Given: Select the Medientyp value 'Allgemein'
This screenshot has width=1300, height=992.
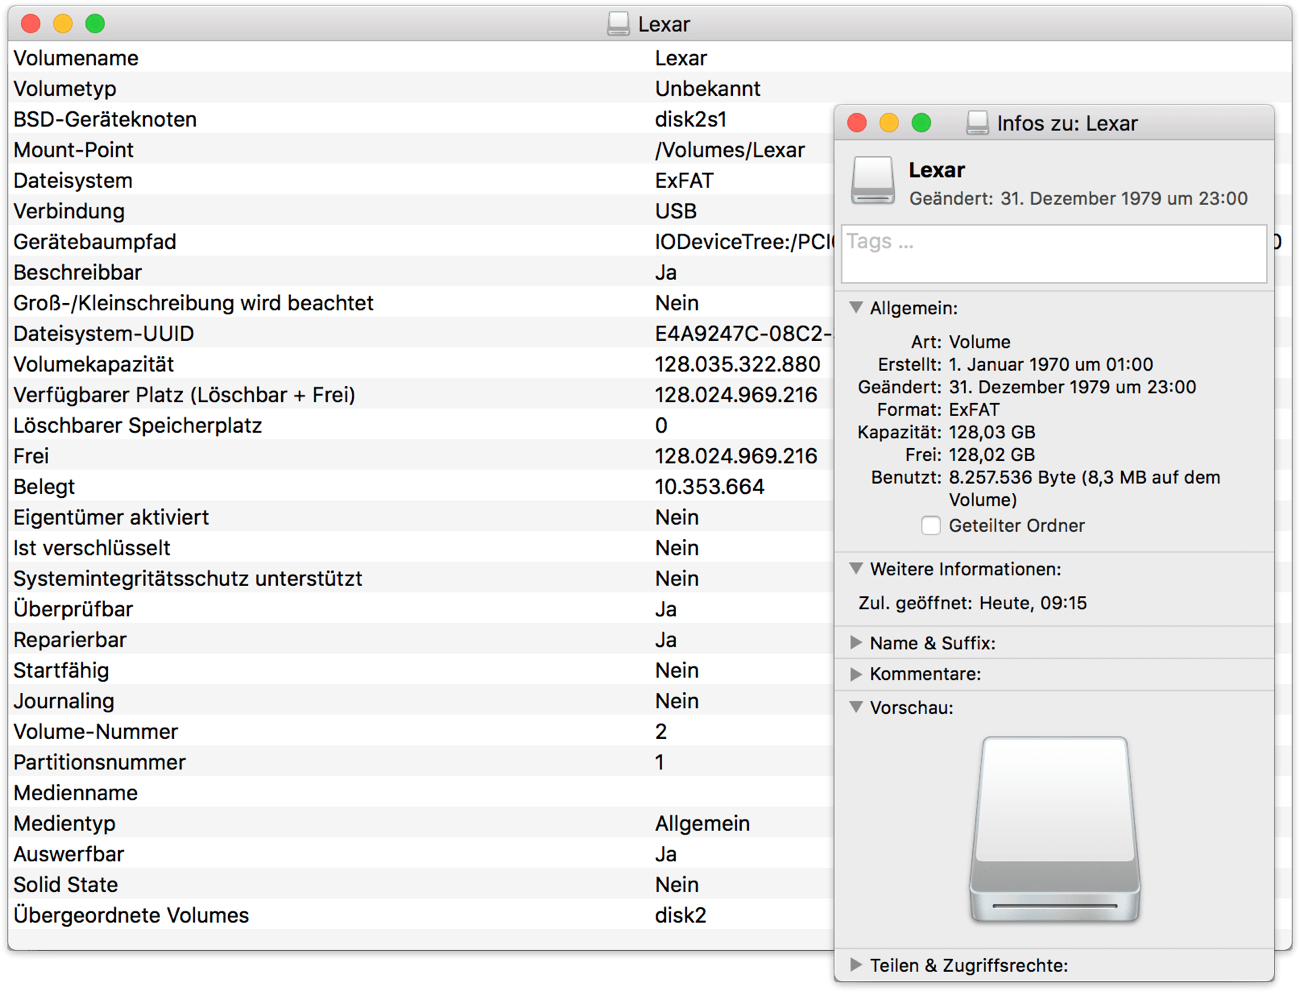Looking at the screenshot, I should point(703,824).
